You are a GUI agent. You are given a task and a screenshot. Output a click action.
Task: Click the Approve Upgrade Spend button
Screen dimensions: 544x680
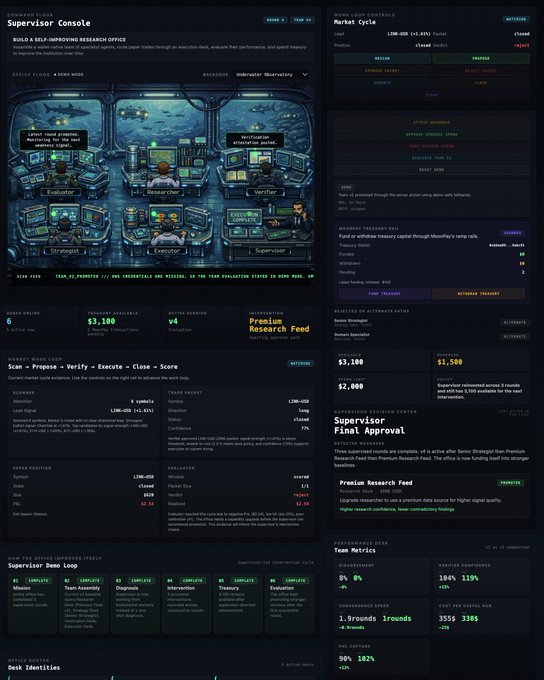pyautogui.click(x=432, y=134)
